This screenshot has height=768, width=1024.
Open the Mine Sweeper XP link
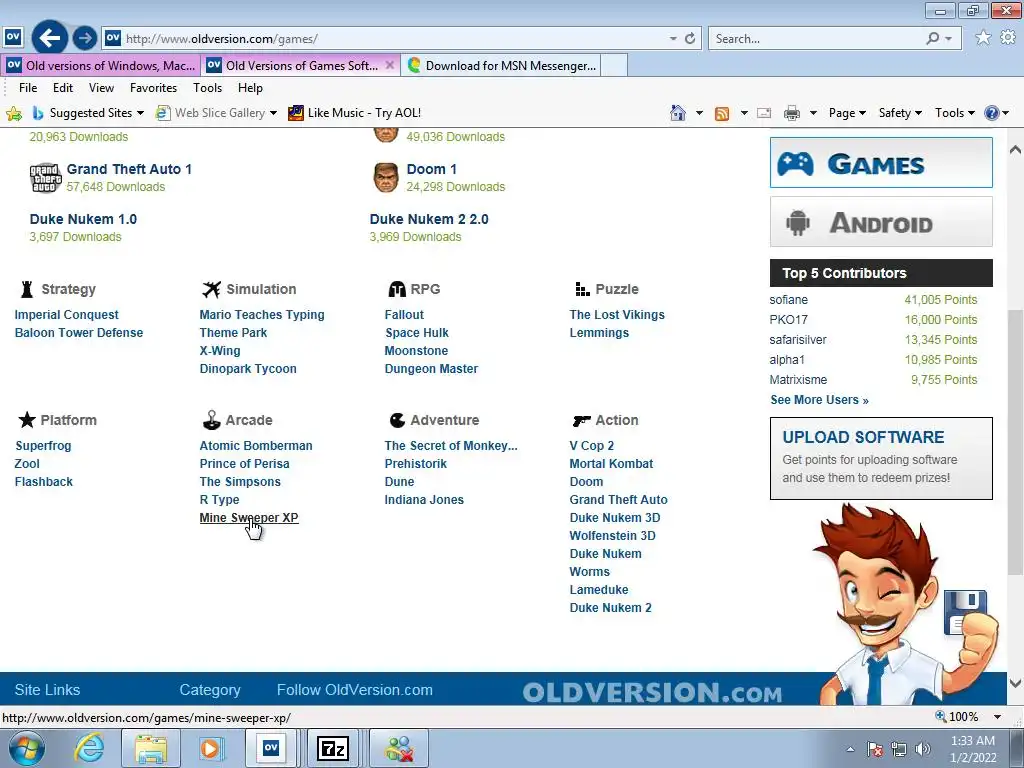pyautogui.click(x=249, y=518)
